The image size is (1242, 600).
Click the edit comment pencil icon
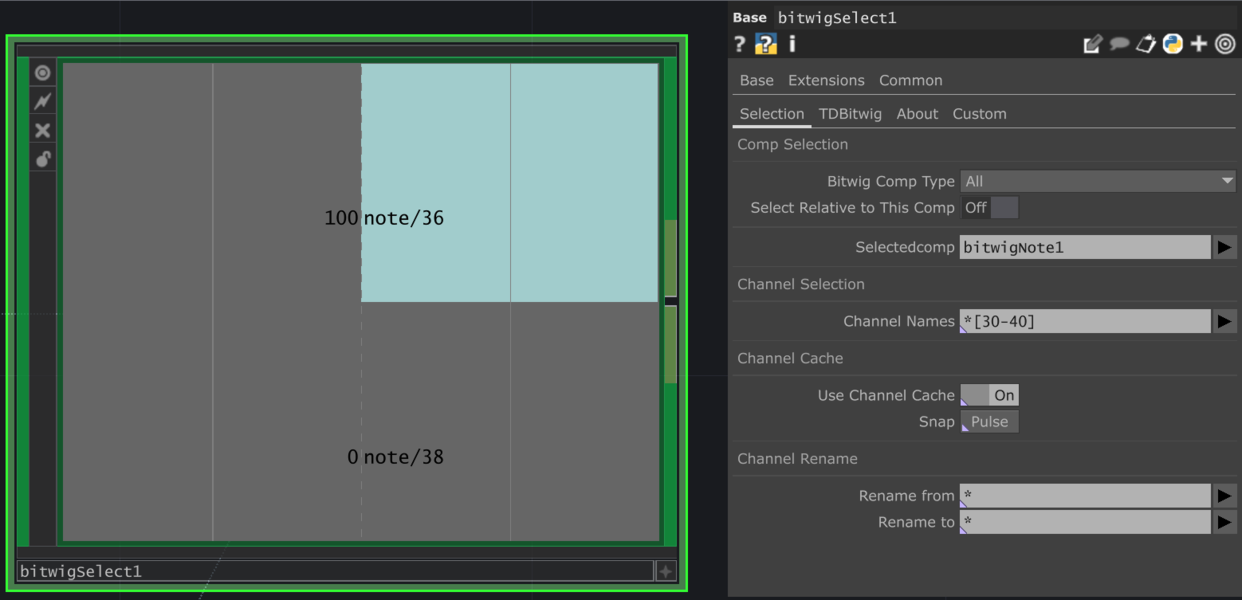point(1092,43)
